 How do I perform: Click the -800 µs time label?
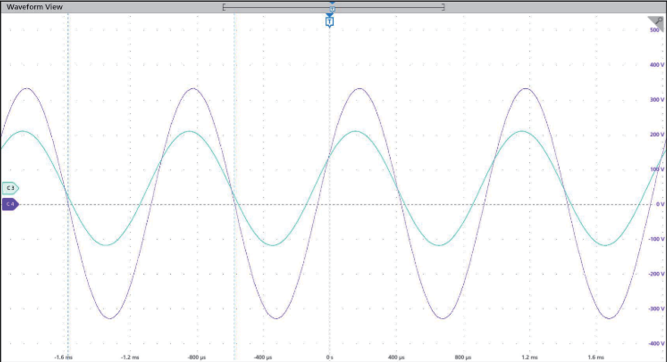click(x=197, y=357)
